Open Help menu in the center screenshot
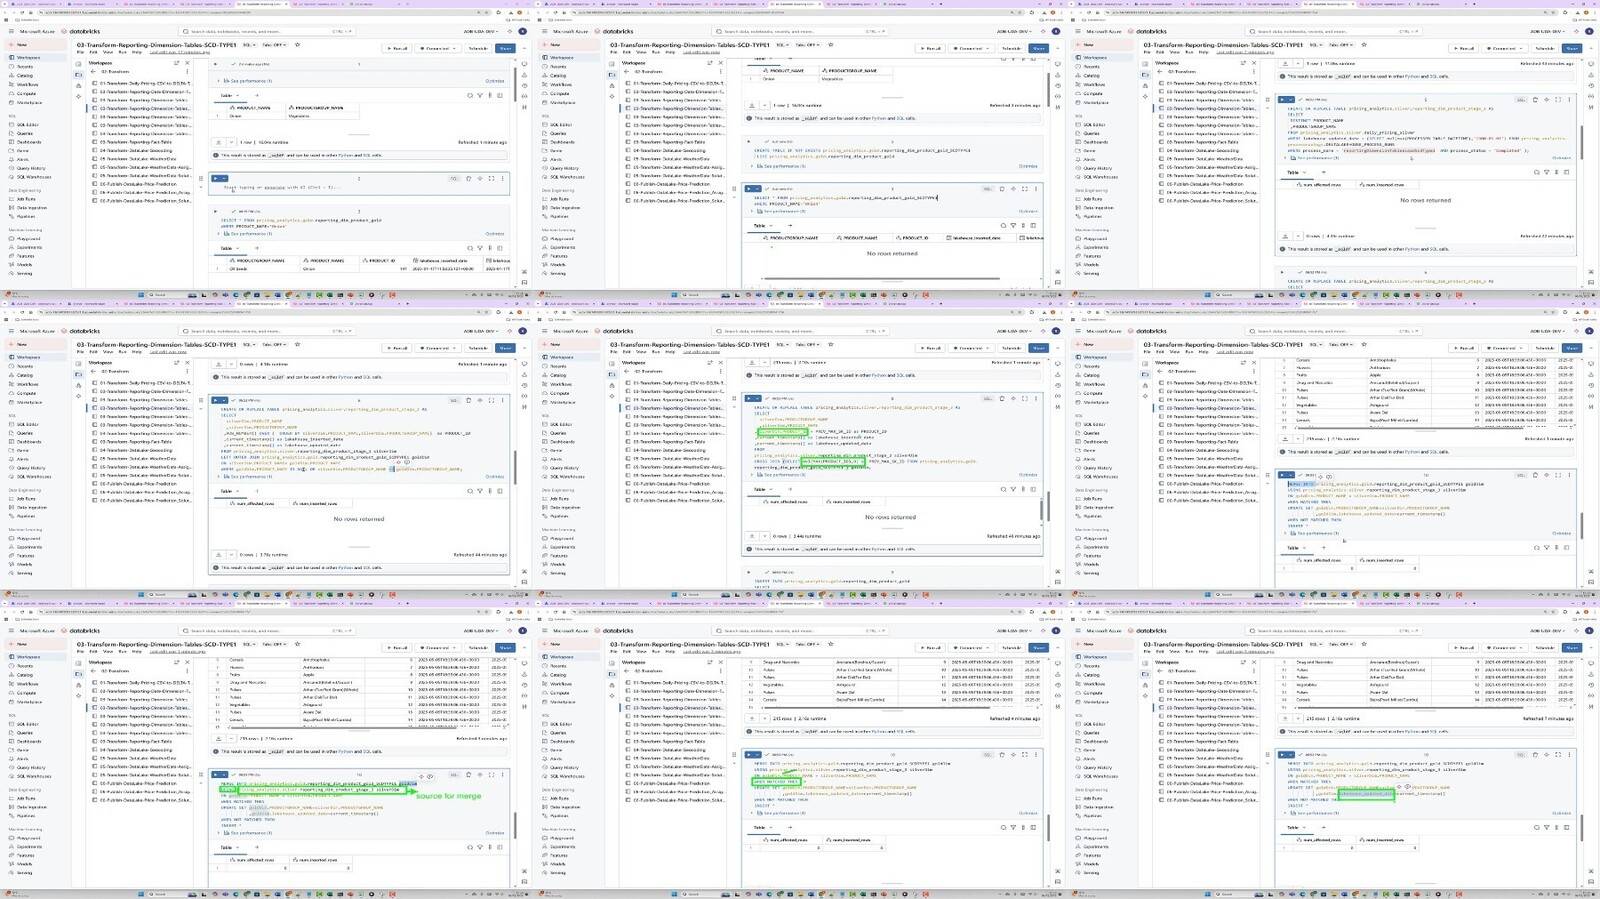The width and height of the screenshot is (1600, 899). tap(670, 352)
